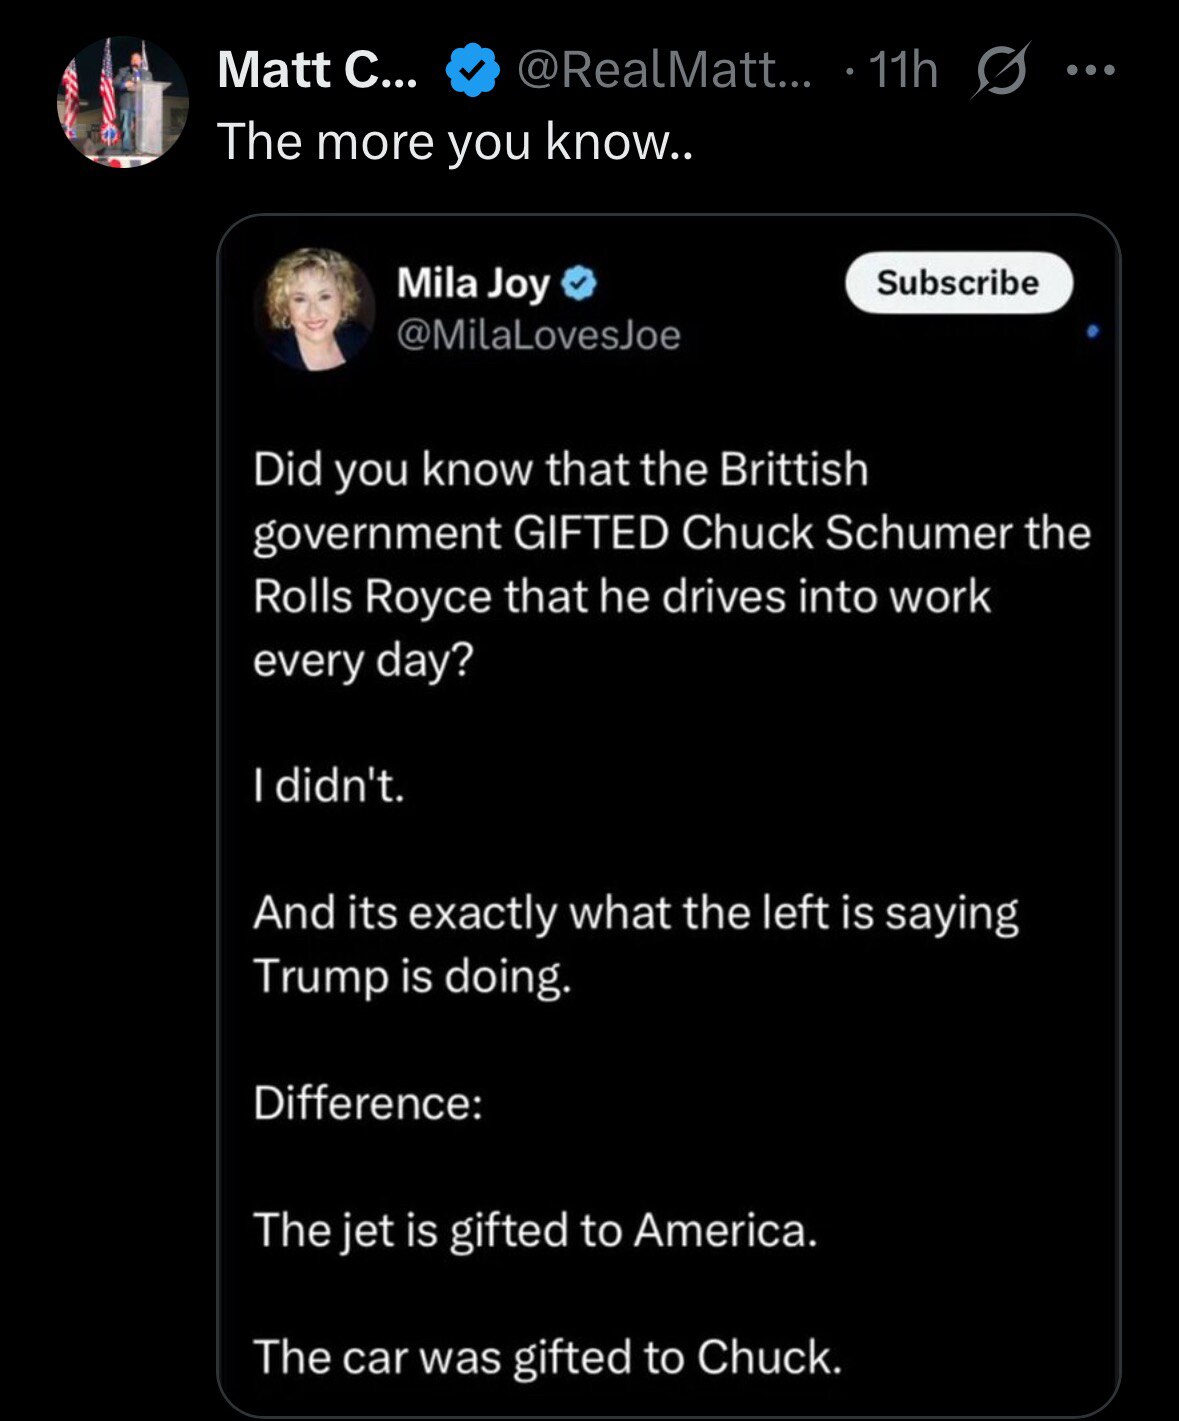Click the tweet text "The more you know.."
The height and width of the screenshot is (1421, 1179).
[455, 141]
